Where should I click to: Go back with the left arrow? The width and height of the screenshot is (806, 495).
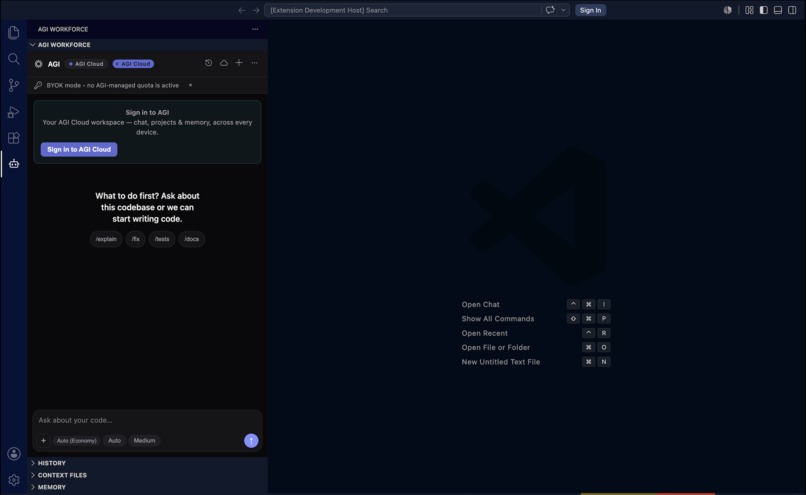click(x=242, y=10)
